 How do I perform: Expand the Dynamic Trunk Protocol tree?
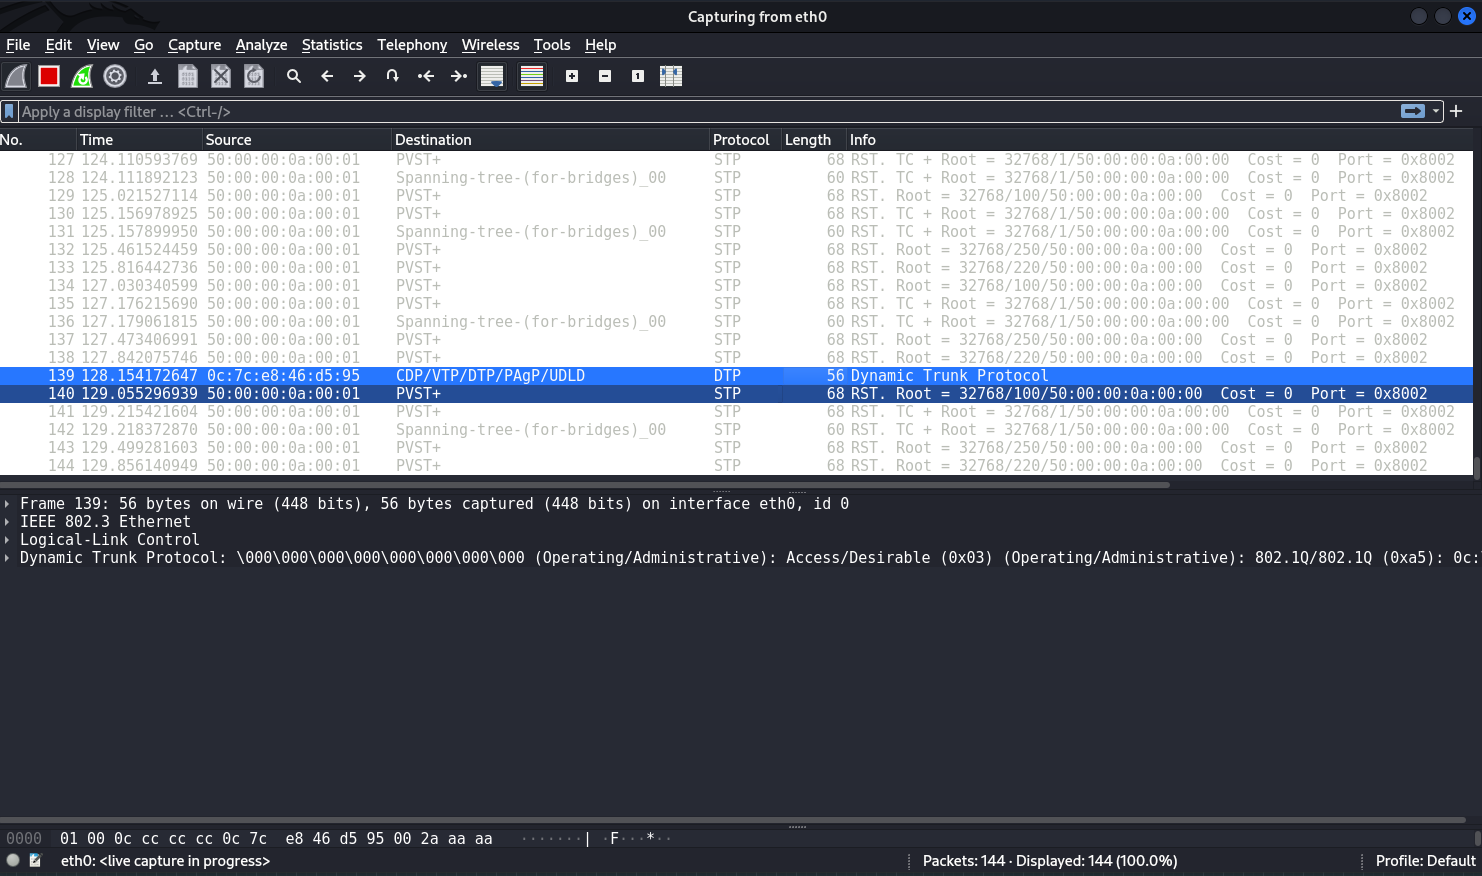(x=7, y=558)
